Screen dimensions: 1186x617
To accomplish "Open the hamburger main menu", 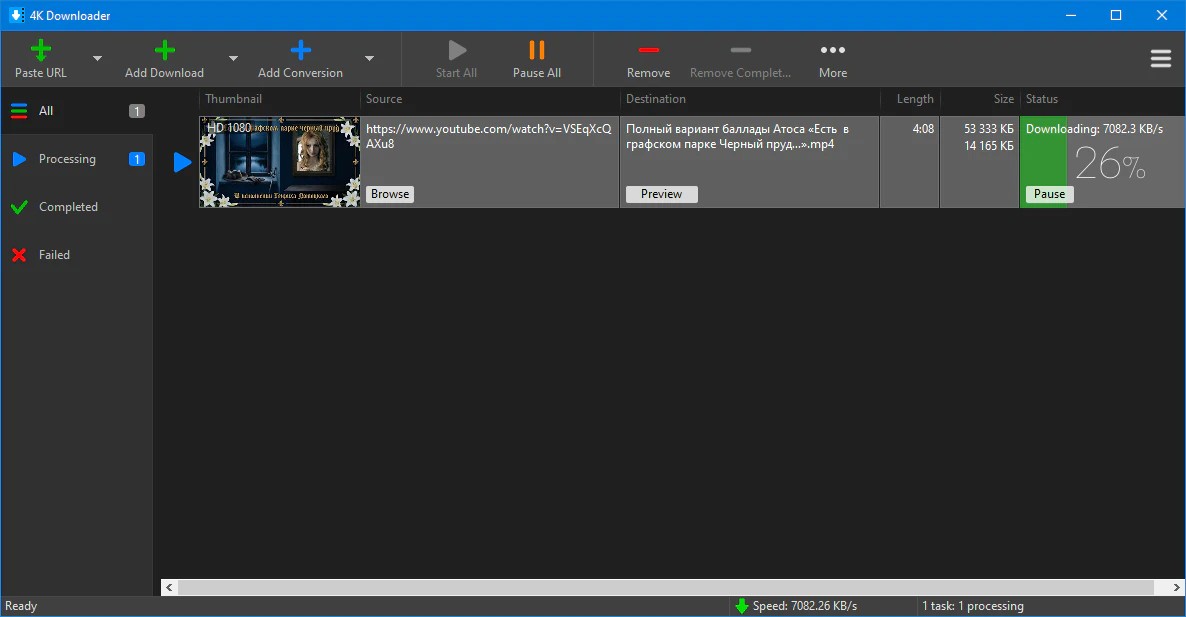I will click(x=1160, y=59).
